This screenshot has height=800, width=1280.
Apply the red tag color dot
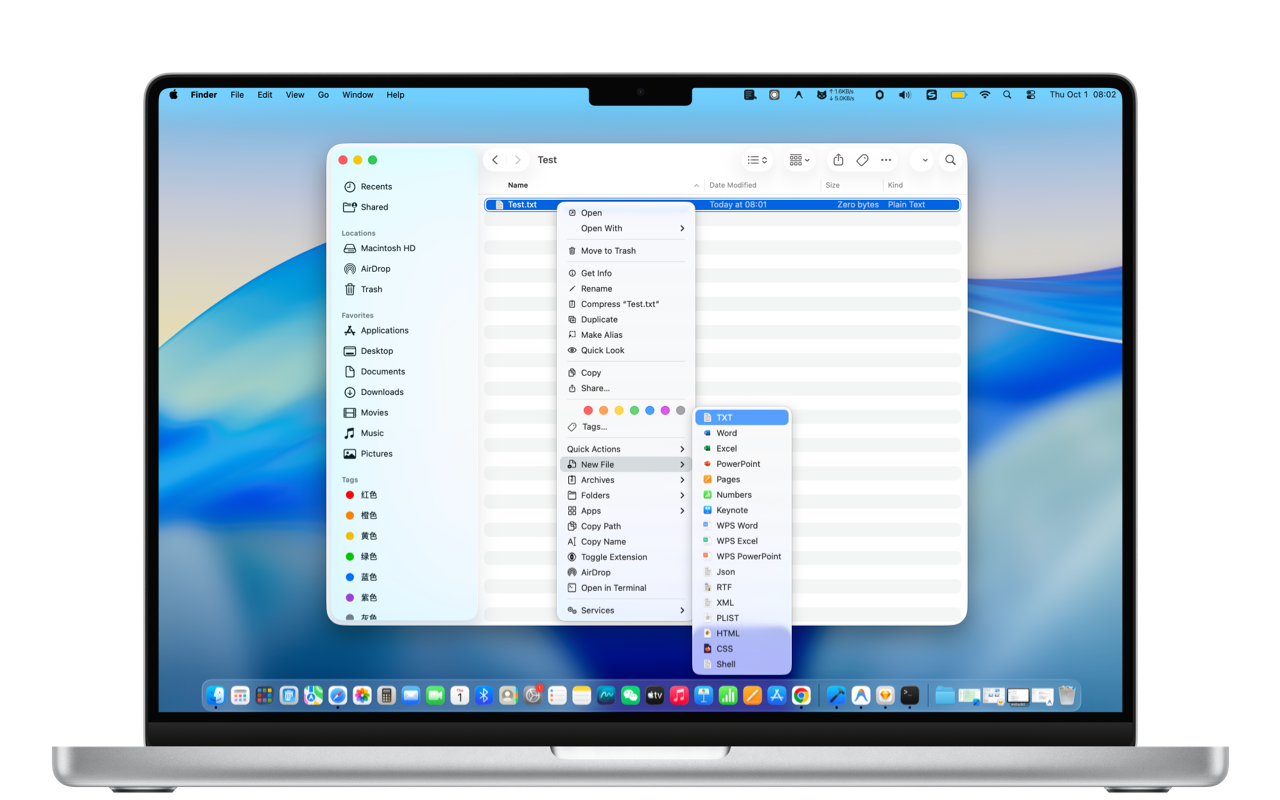588,410
